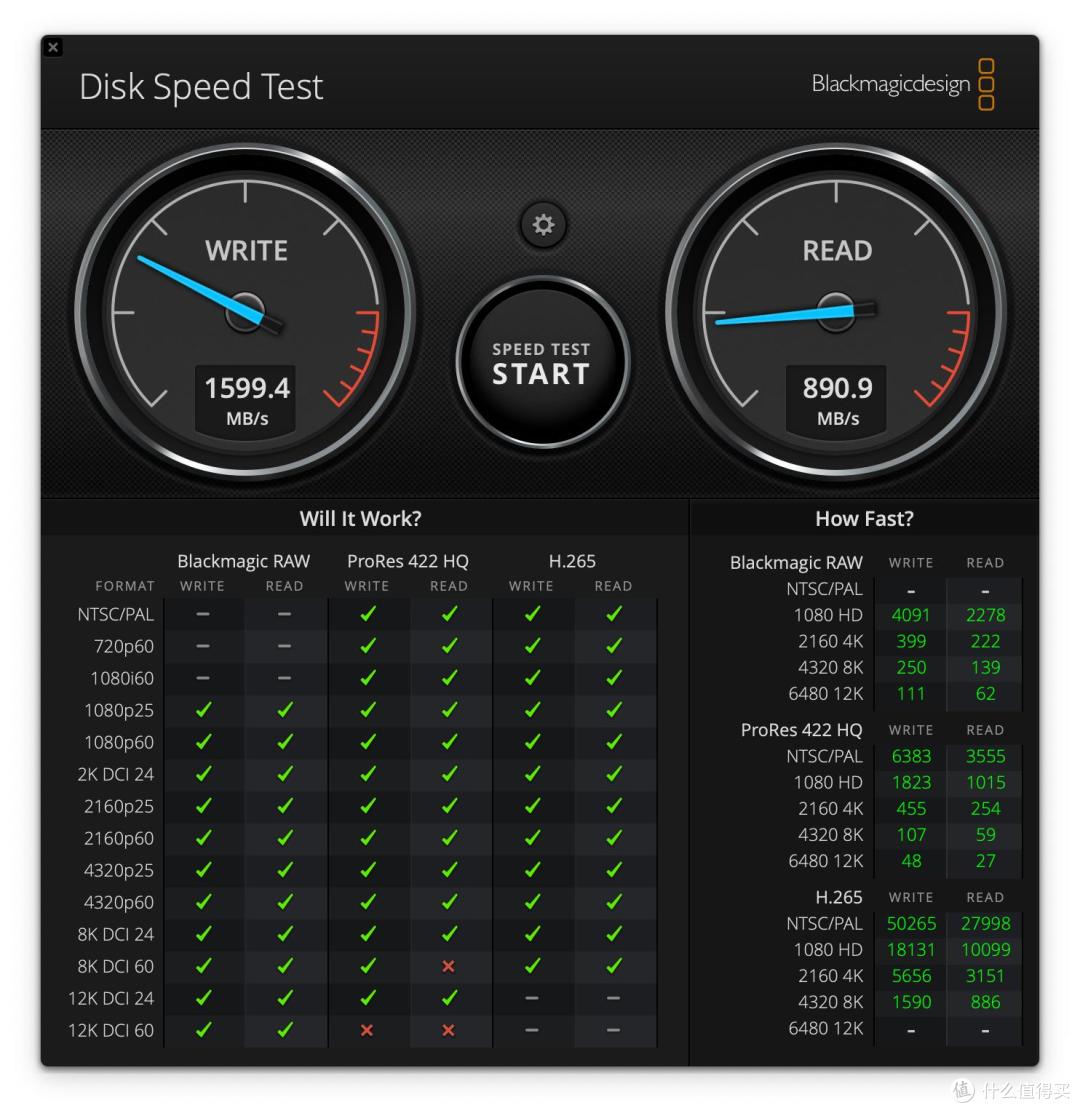Click the H.265 header in Will It Work
Screen dimensions: 1080x1113
(572, 561)
